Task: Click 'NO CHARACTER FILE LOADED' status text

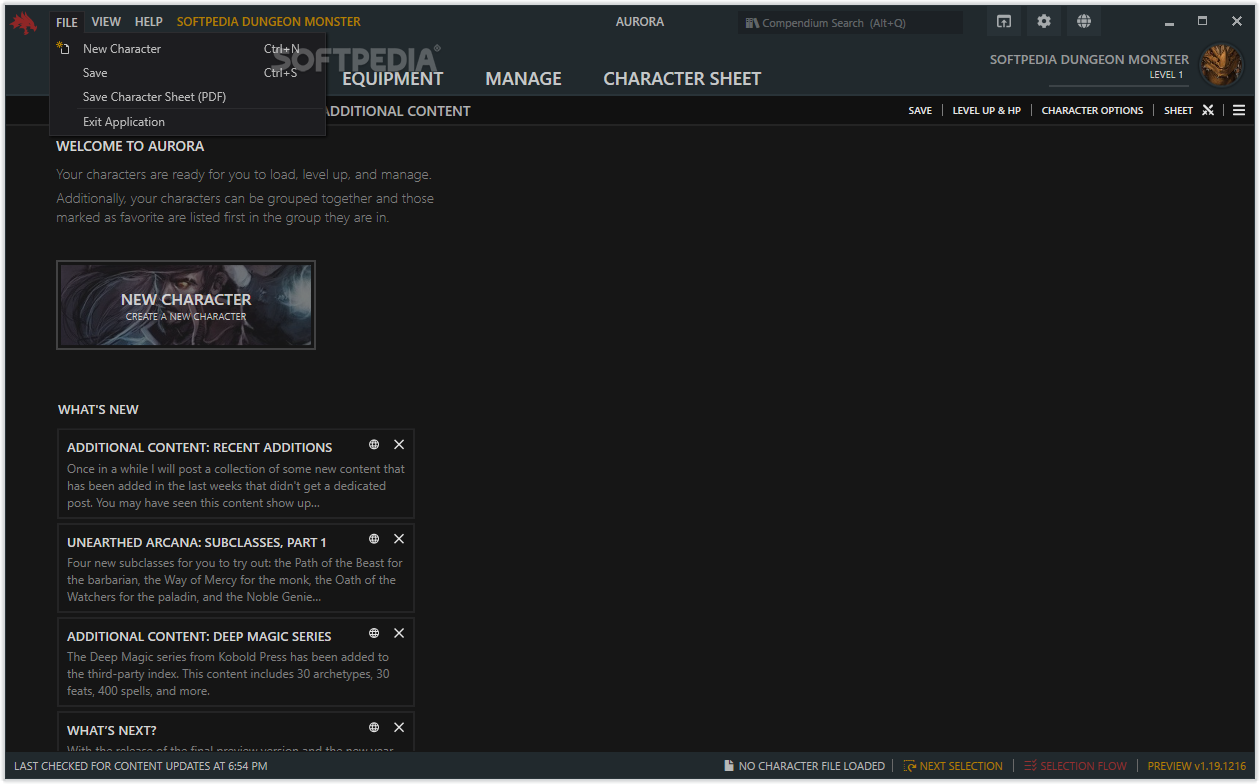Action: point(812,766)
